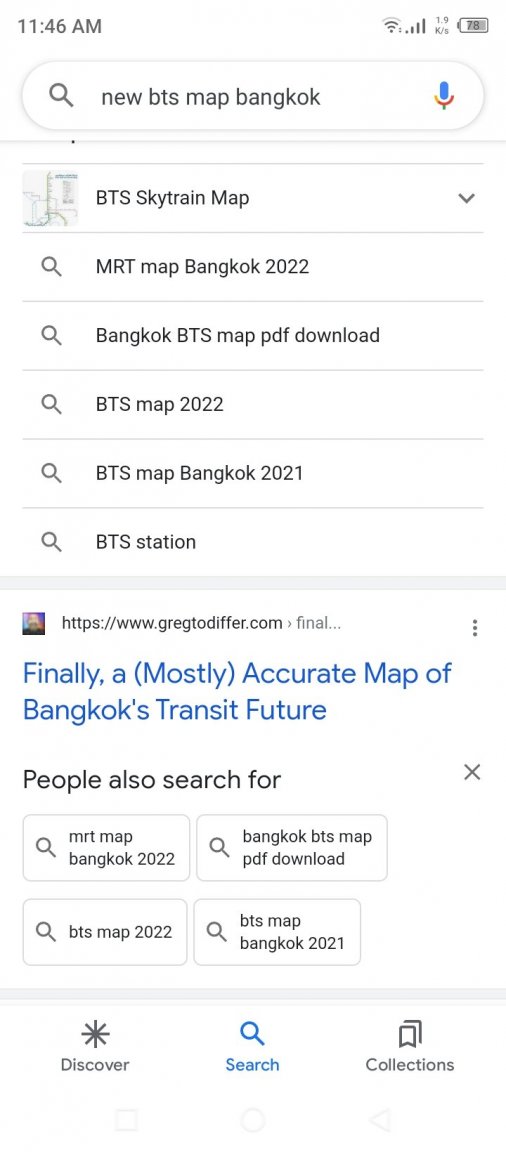Expand the BTS Skytrain Map chevron
506x1152 pixels.
coord(466,198)
